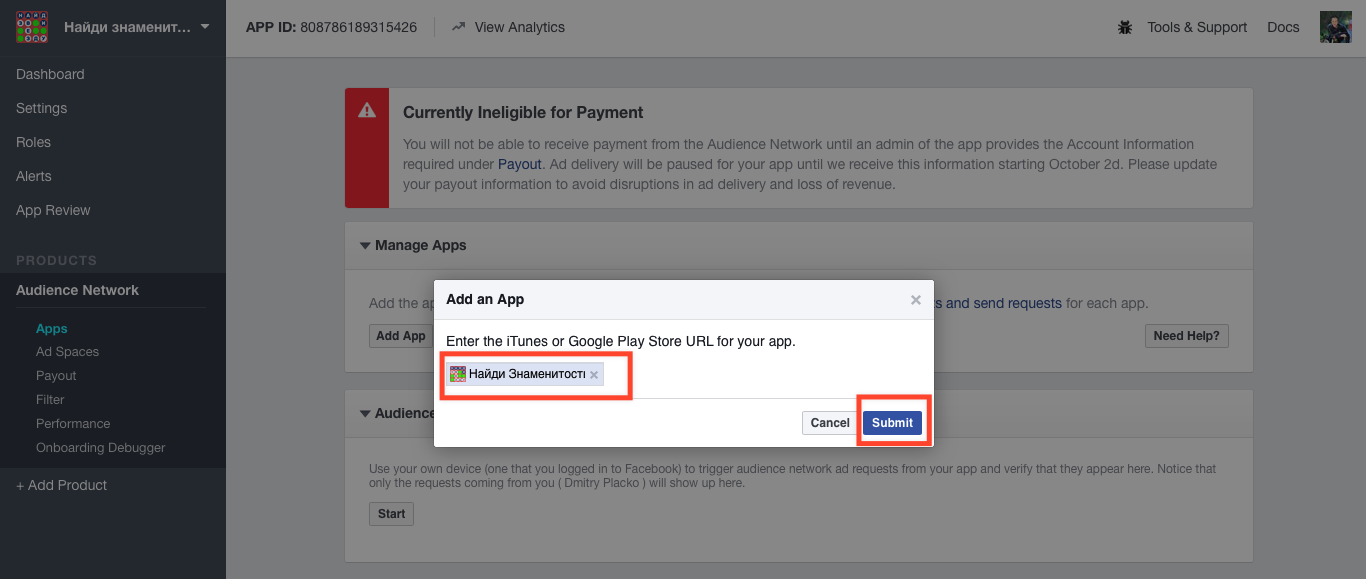Follow the Payout link in the warning message
Screen dimensions: 1366x579
pos(520,164)
